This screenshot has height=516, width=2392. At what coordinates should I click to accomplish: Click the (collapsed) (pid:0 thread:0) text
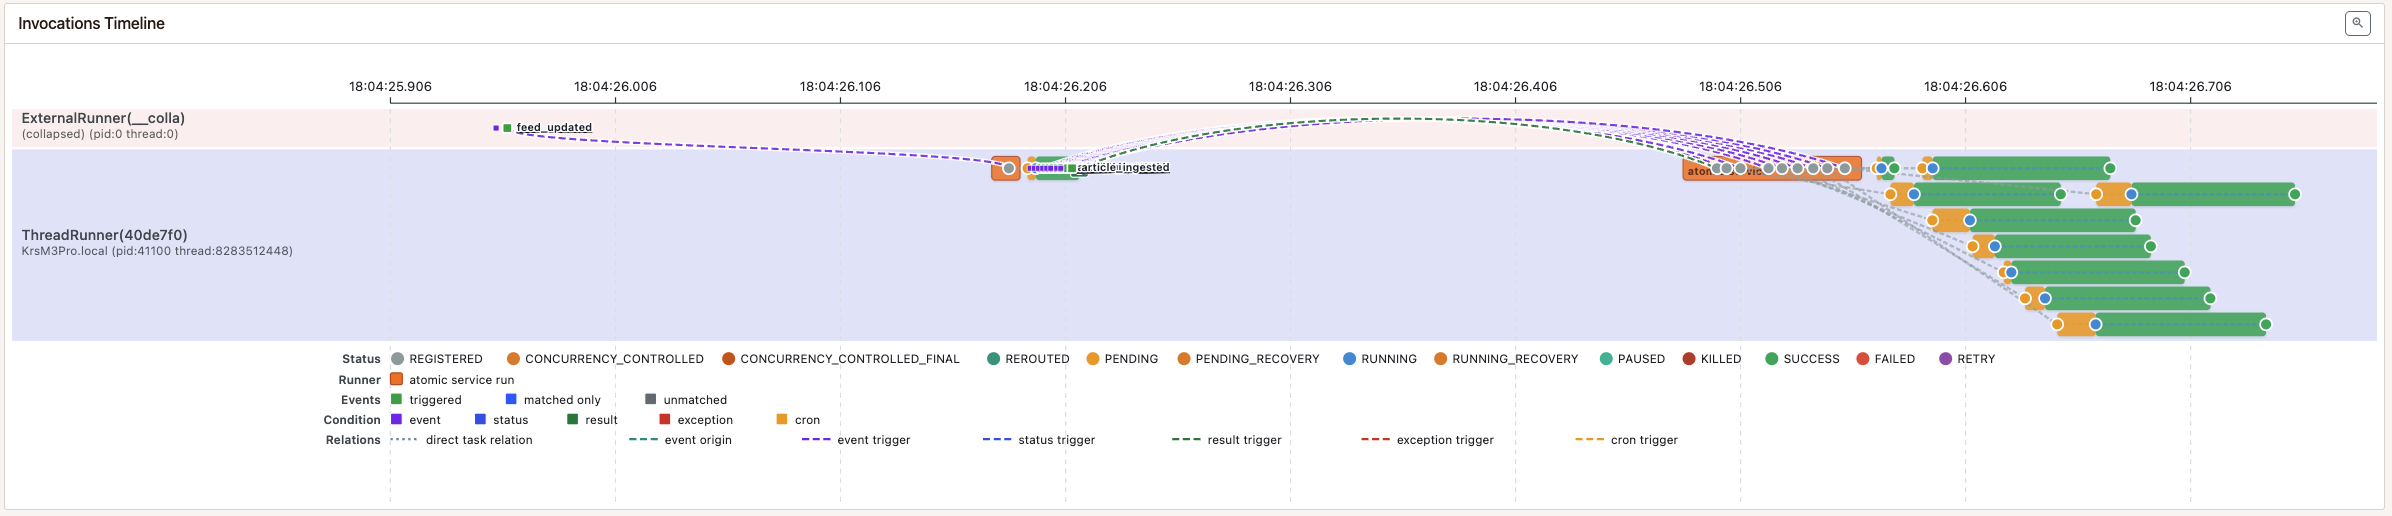[100, 134]
